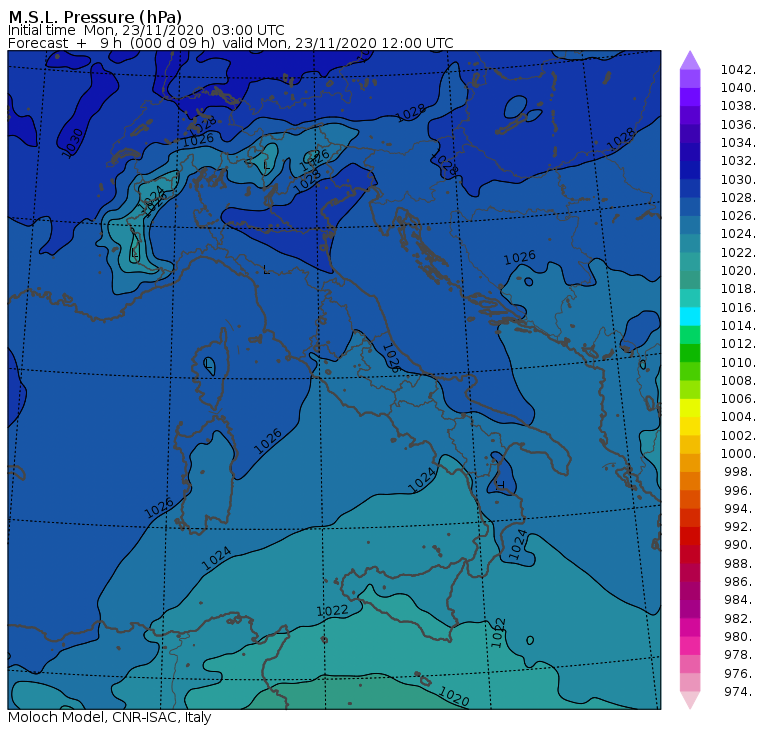The height and width of the screenshot is (731, 760).
Task: Click the legend value 1014.
Action: point(738,326)
